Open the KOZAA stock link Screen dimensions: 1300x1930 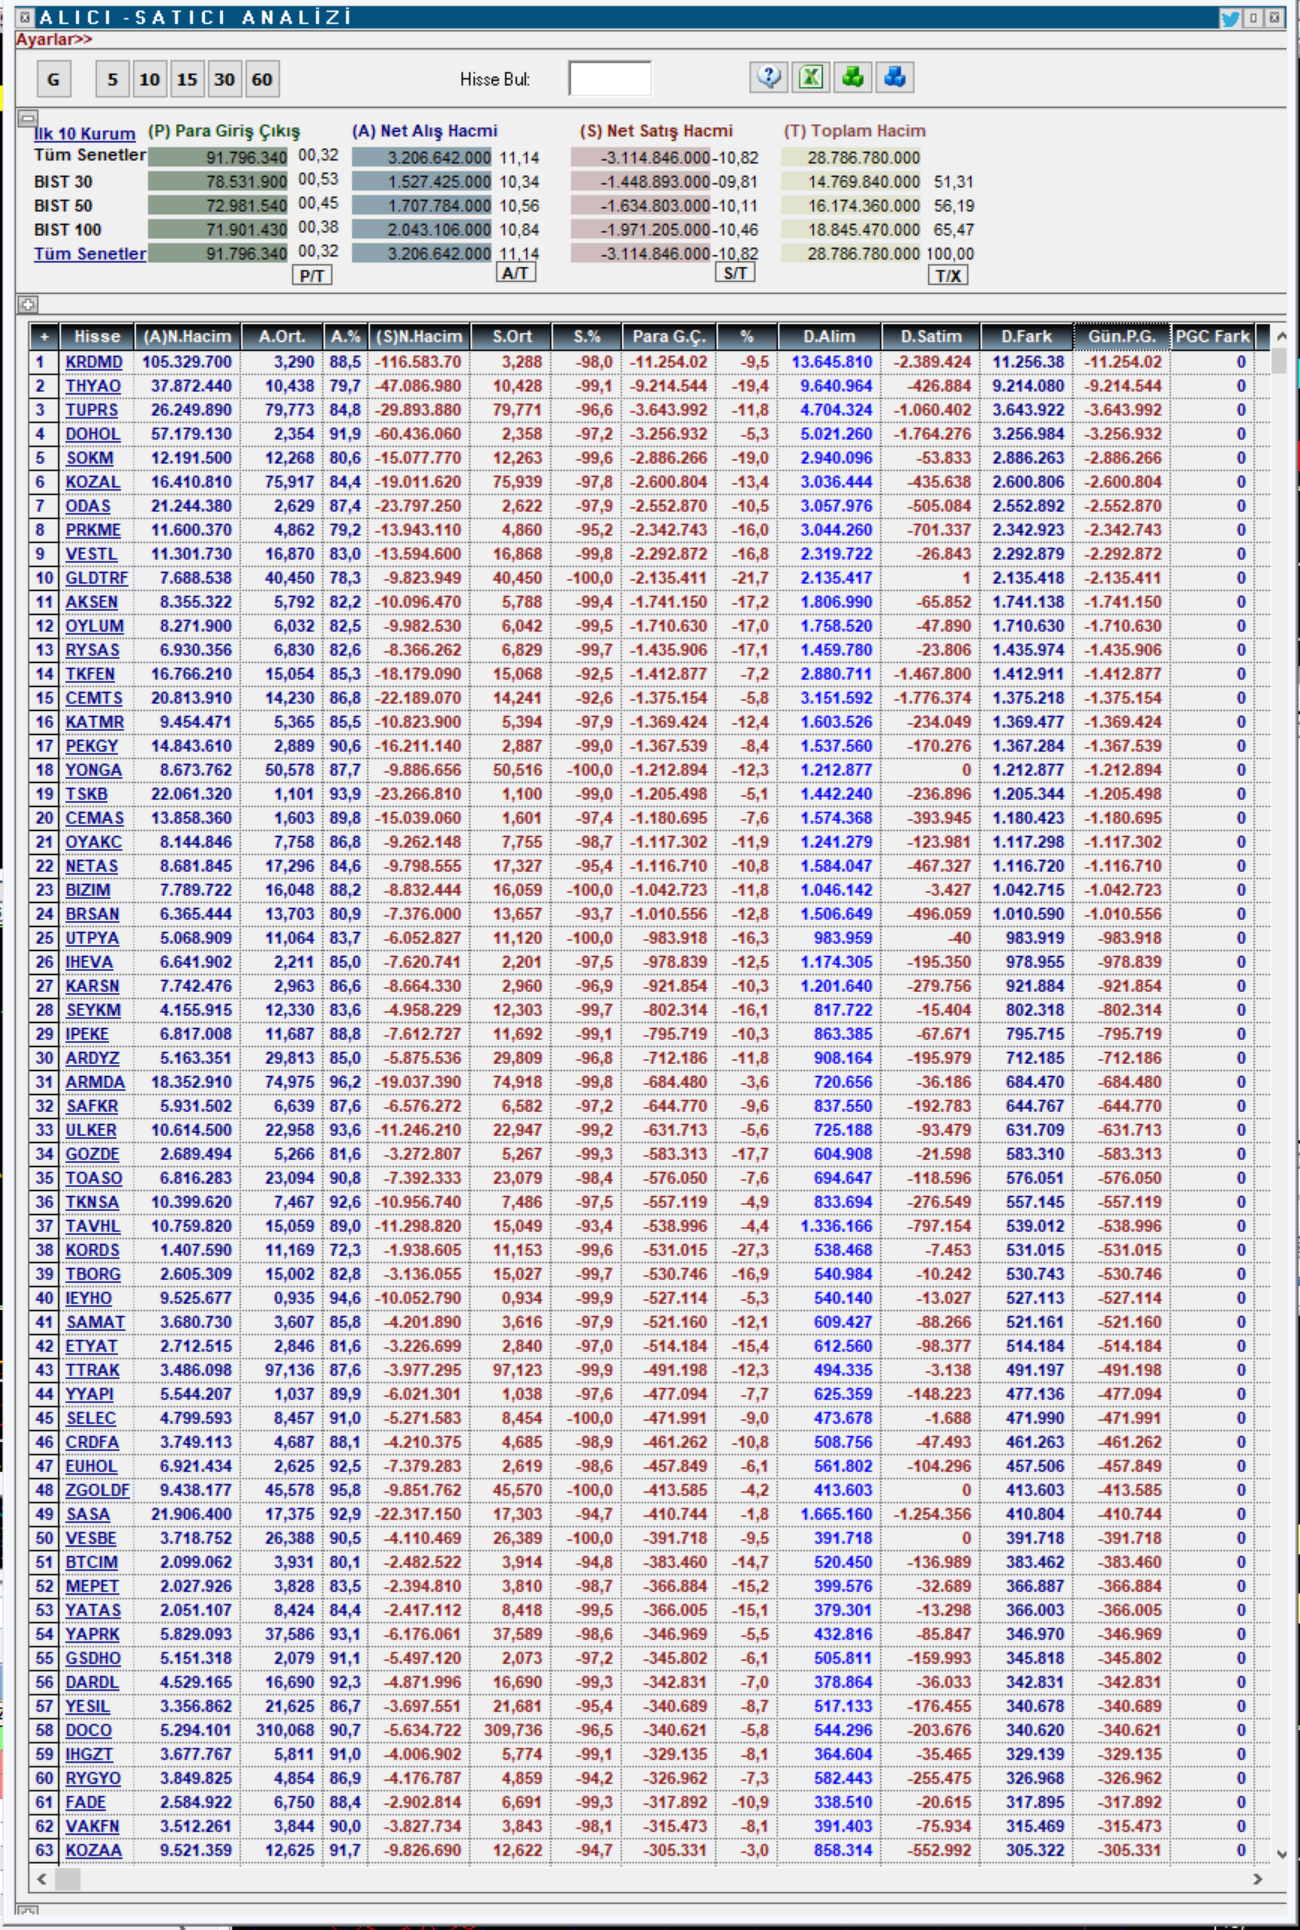94,1850
